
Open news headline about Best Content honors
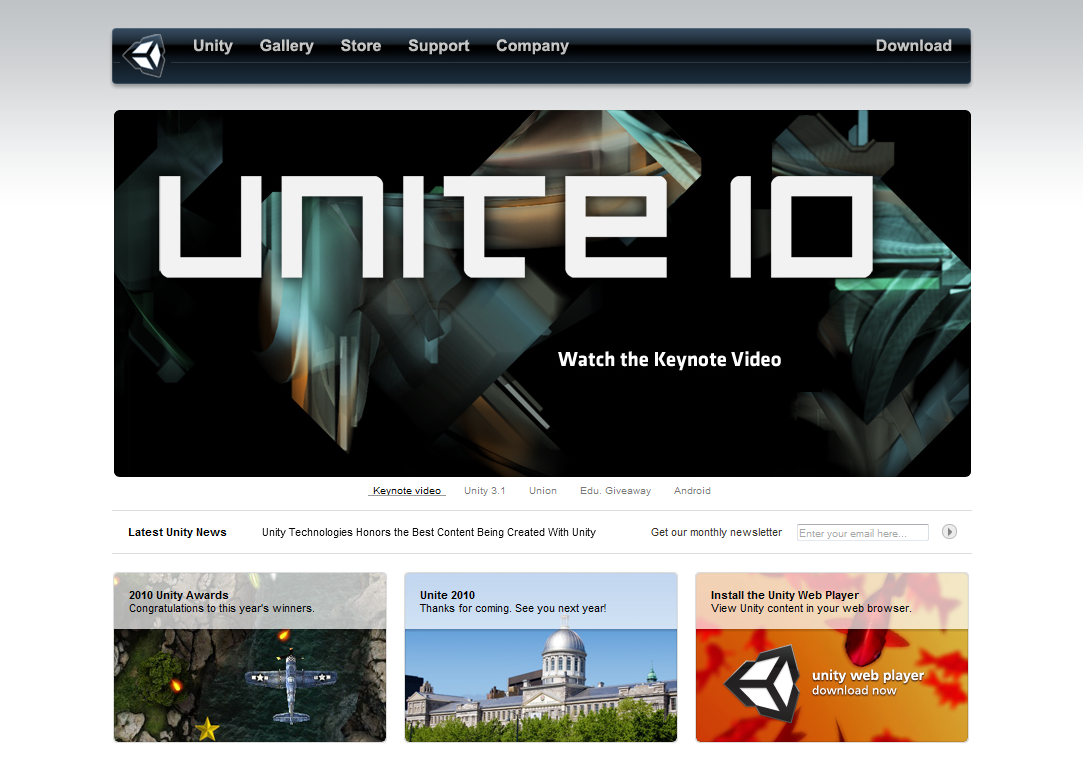[429, 532]
